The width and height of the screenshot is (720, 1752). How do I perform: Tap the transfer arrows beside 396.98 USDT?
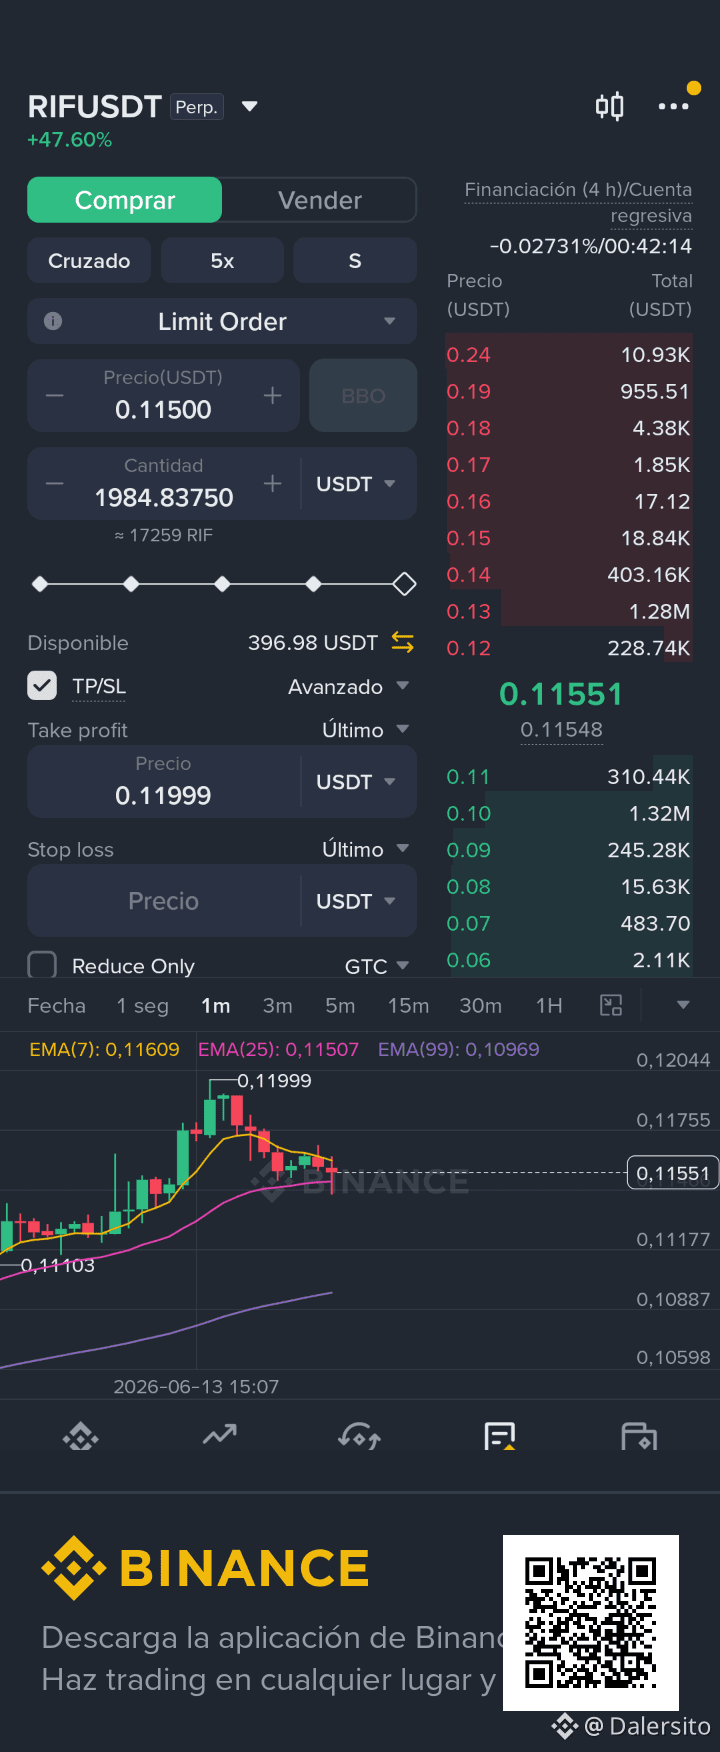coord(402,642)
